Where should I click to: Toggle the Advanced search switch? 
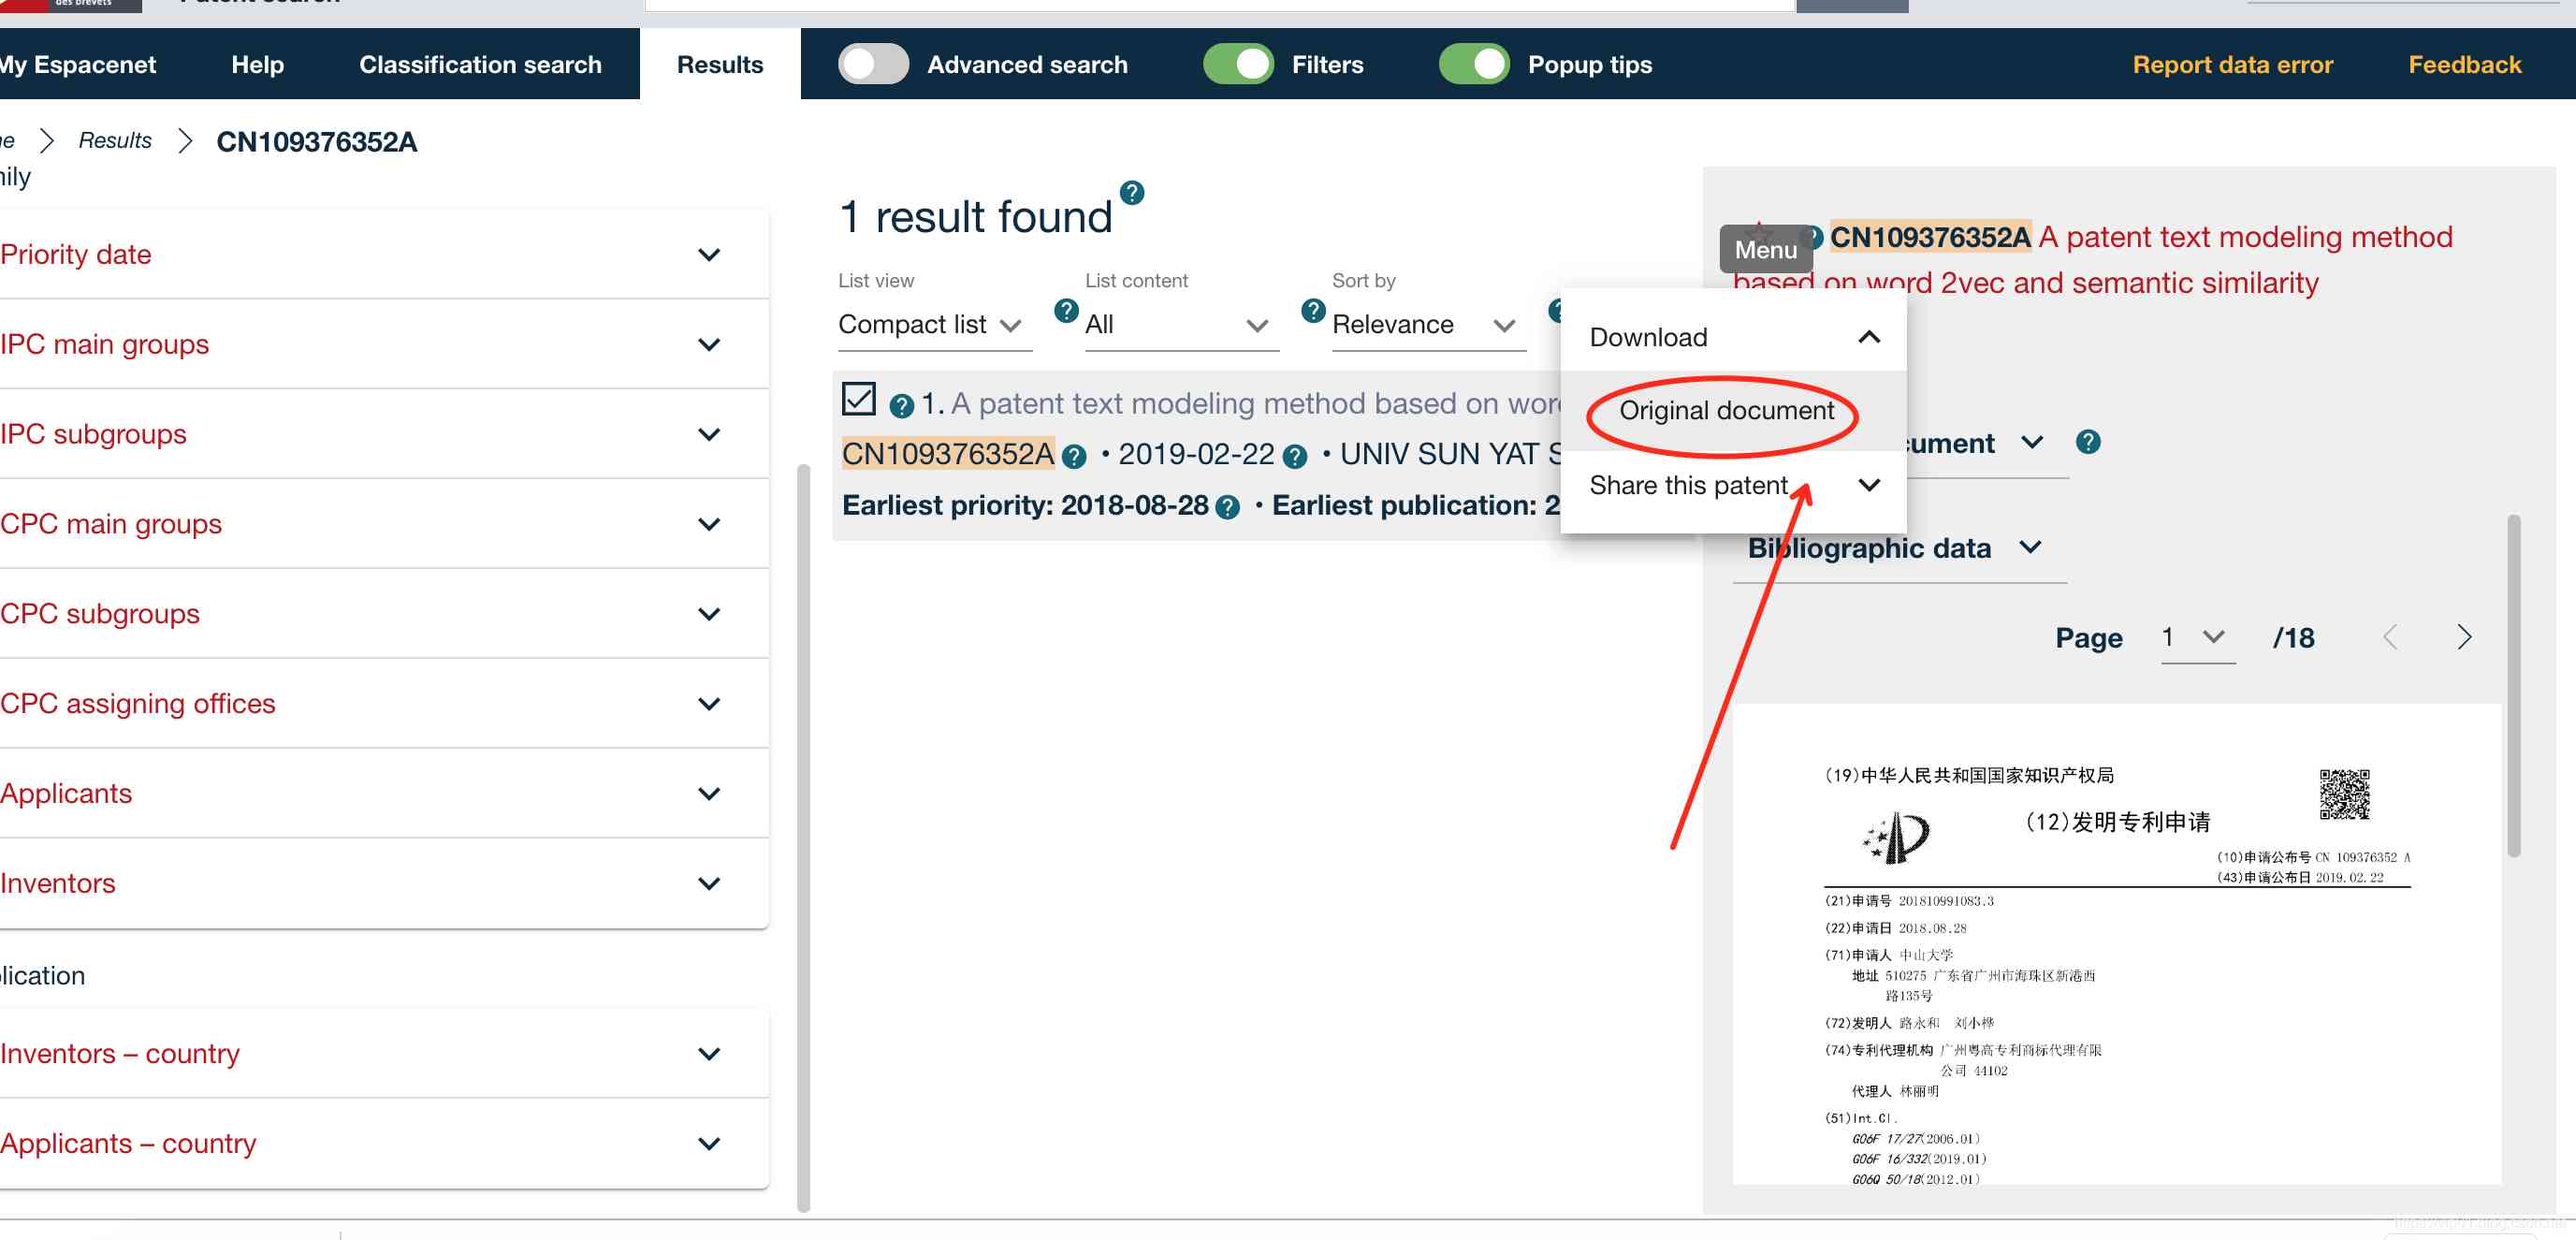[x=871, y=64]
